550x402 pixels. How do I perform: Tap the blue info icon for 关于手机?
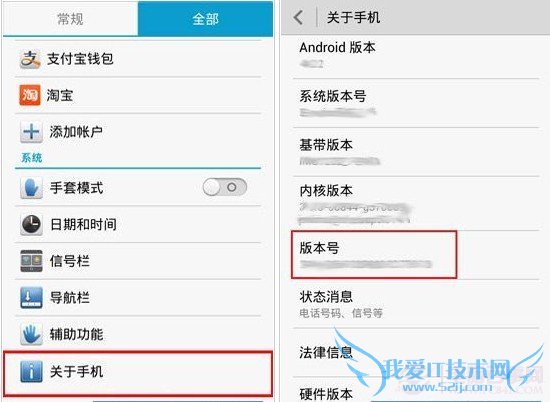point(31,371)
